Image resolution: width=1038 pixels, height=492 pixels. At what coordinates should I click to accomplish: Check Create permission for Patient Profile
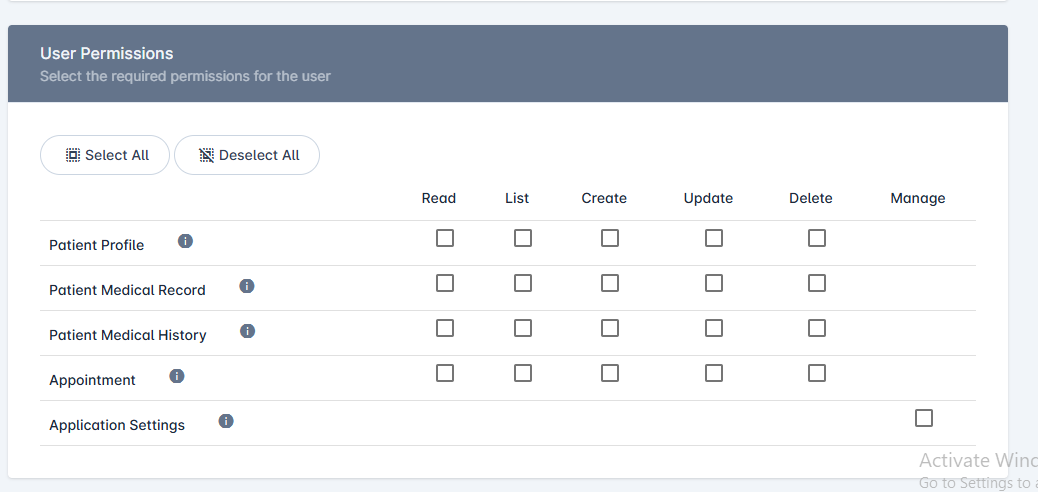610,238
